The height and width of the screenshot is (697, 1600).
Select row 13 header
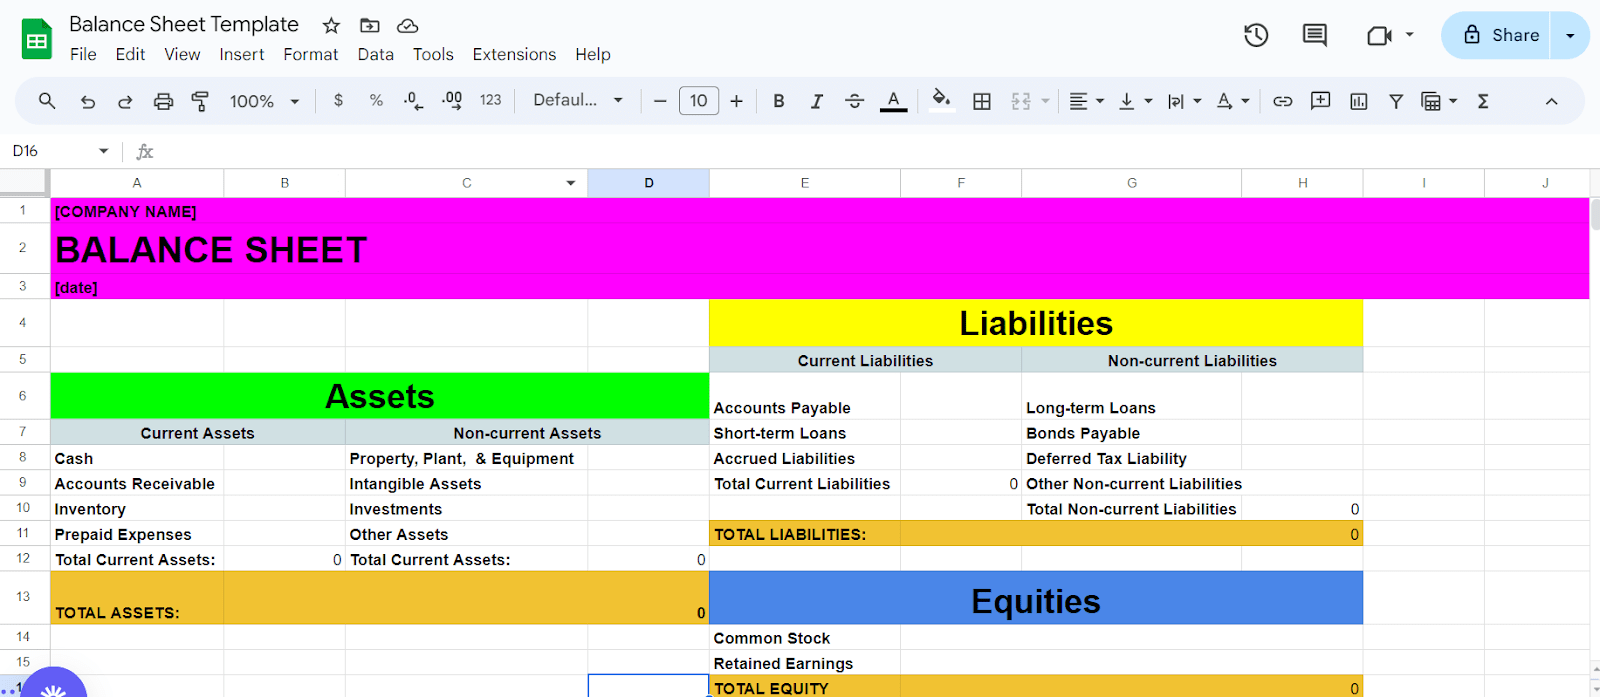[x=23, y=597]
